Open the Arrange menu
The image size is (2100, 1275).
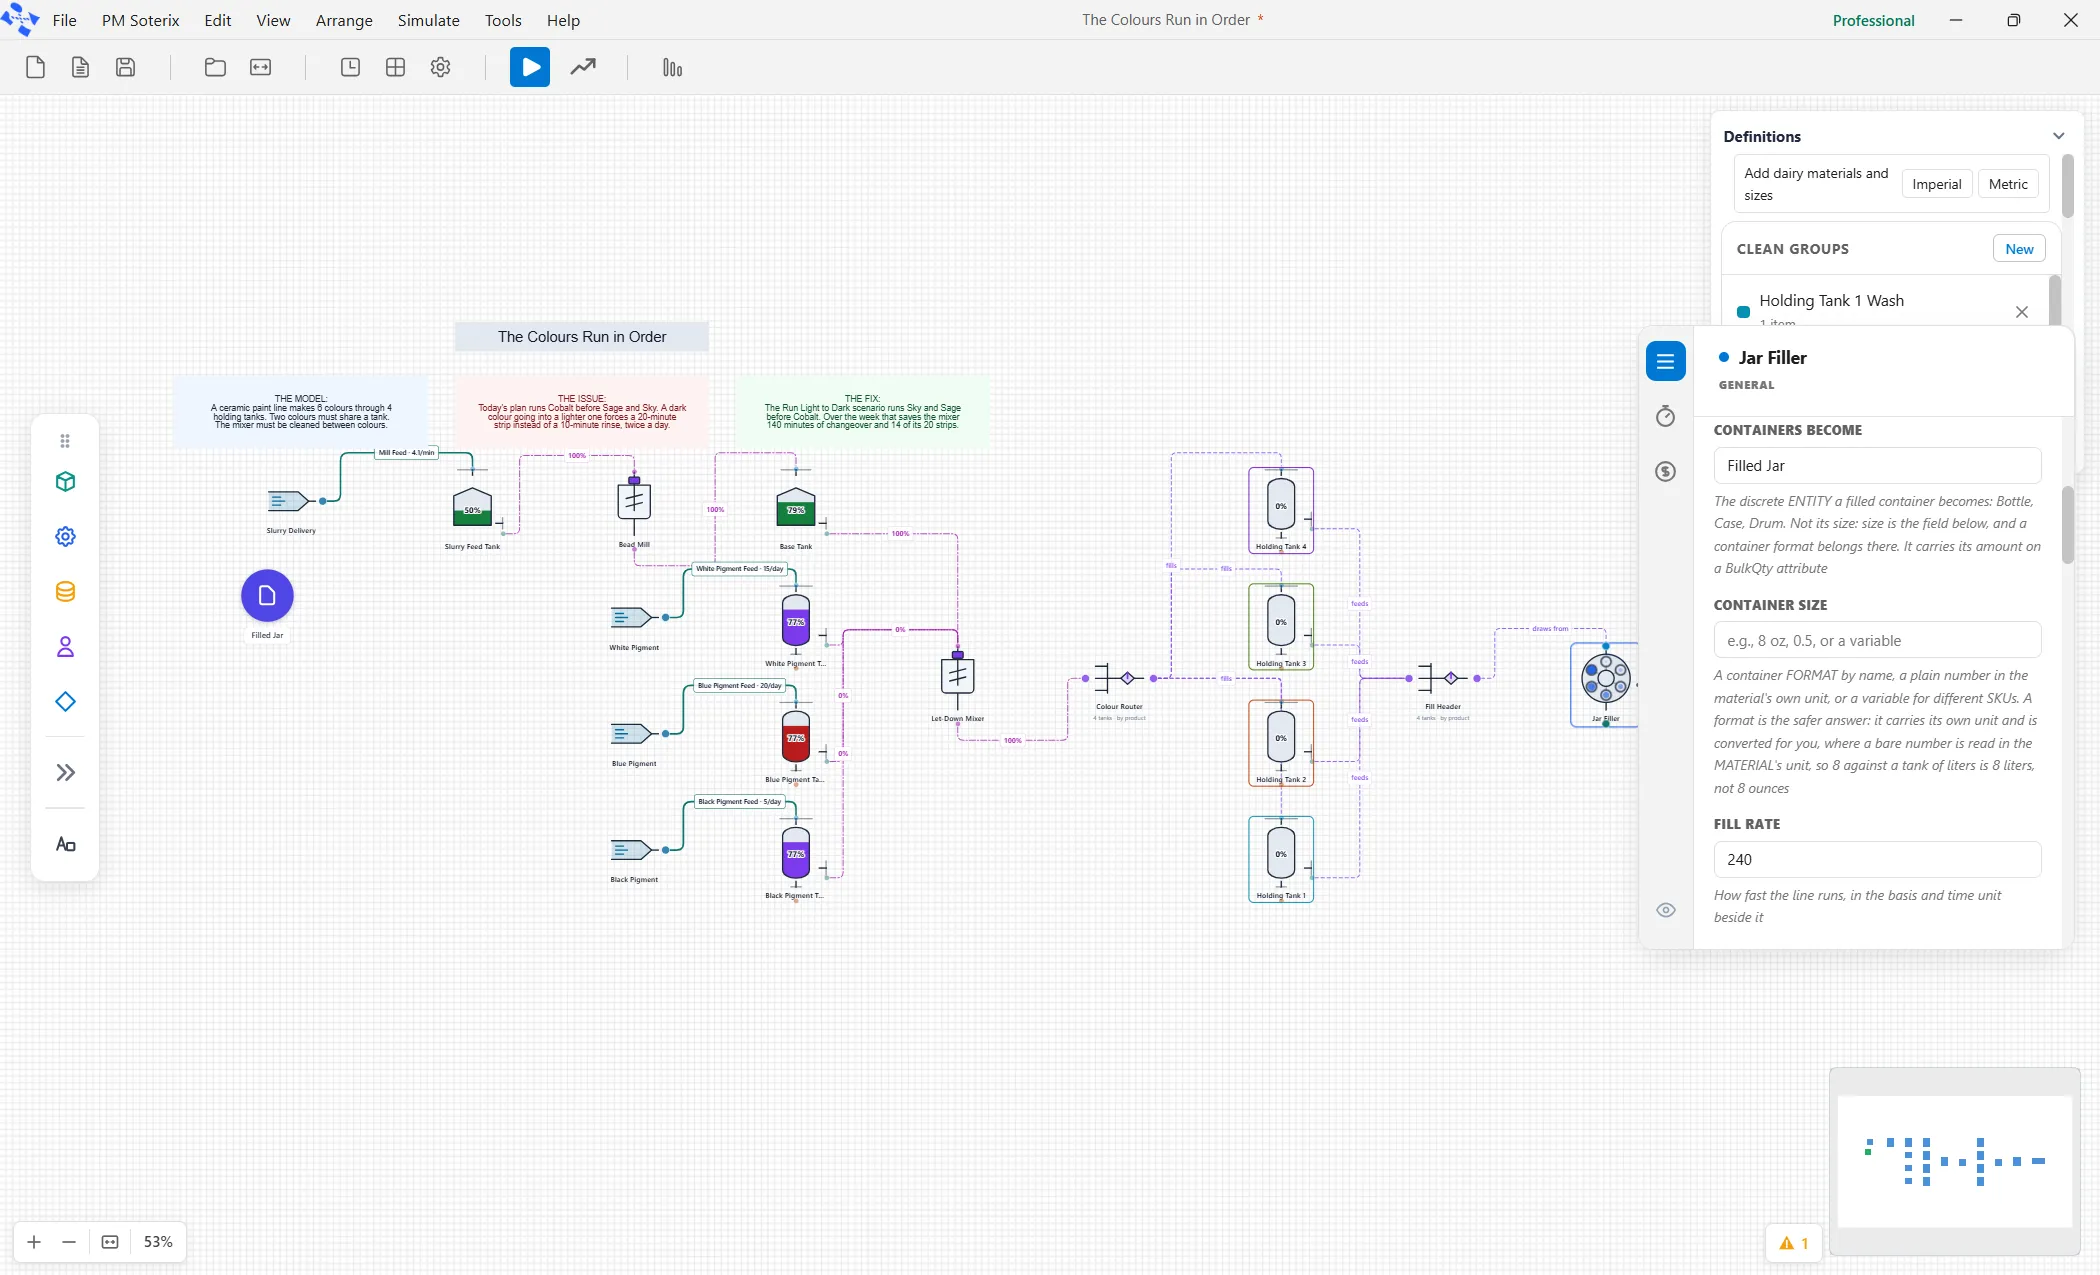[x=344, y=20]
